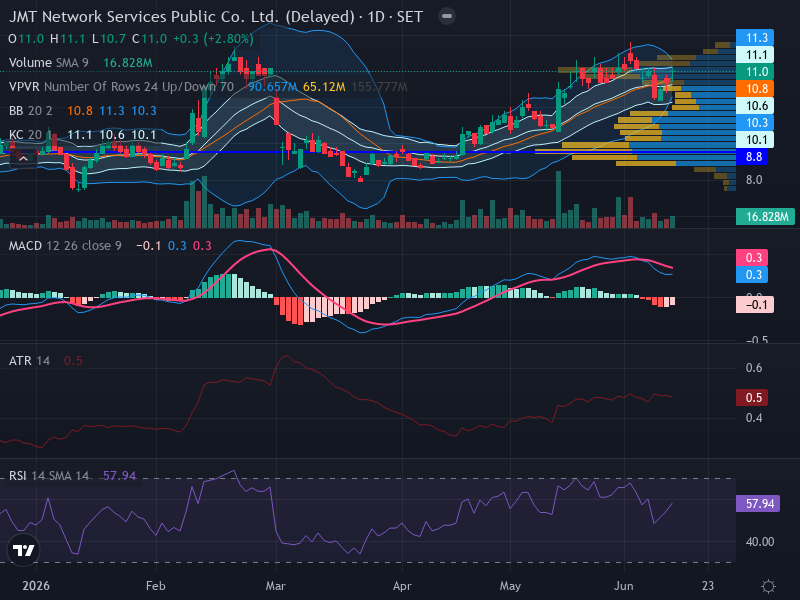Click the symbol status indicator next to SET
Viewport: 800px width, 600px height.
pos(447,16)
